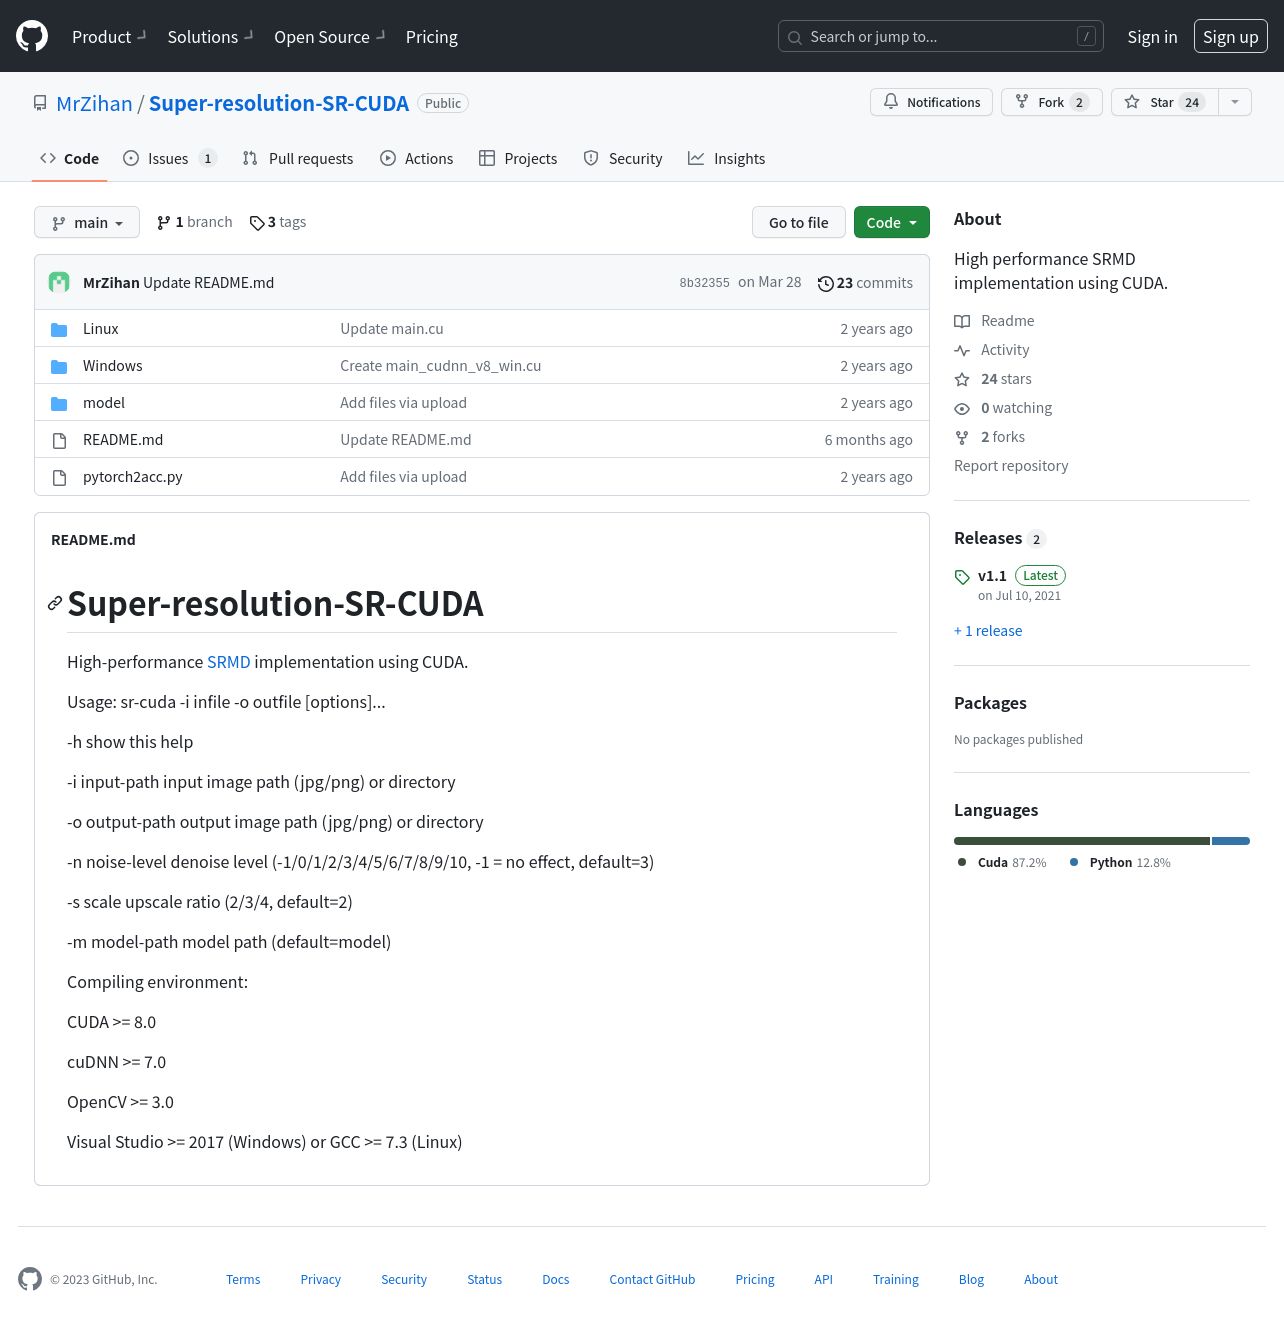Click the branch icon beside 1 branch
Viewport: 1284px width, 1340px height.
pyautogui.click(x=164, y=222)
